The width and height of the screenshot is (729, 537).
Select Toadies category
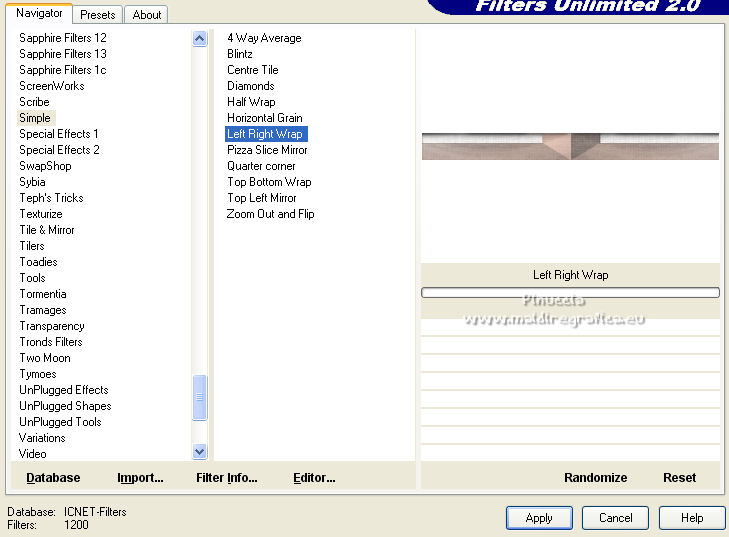(x=38, y=262)
